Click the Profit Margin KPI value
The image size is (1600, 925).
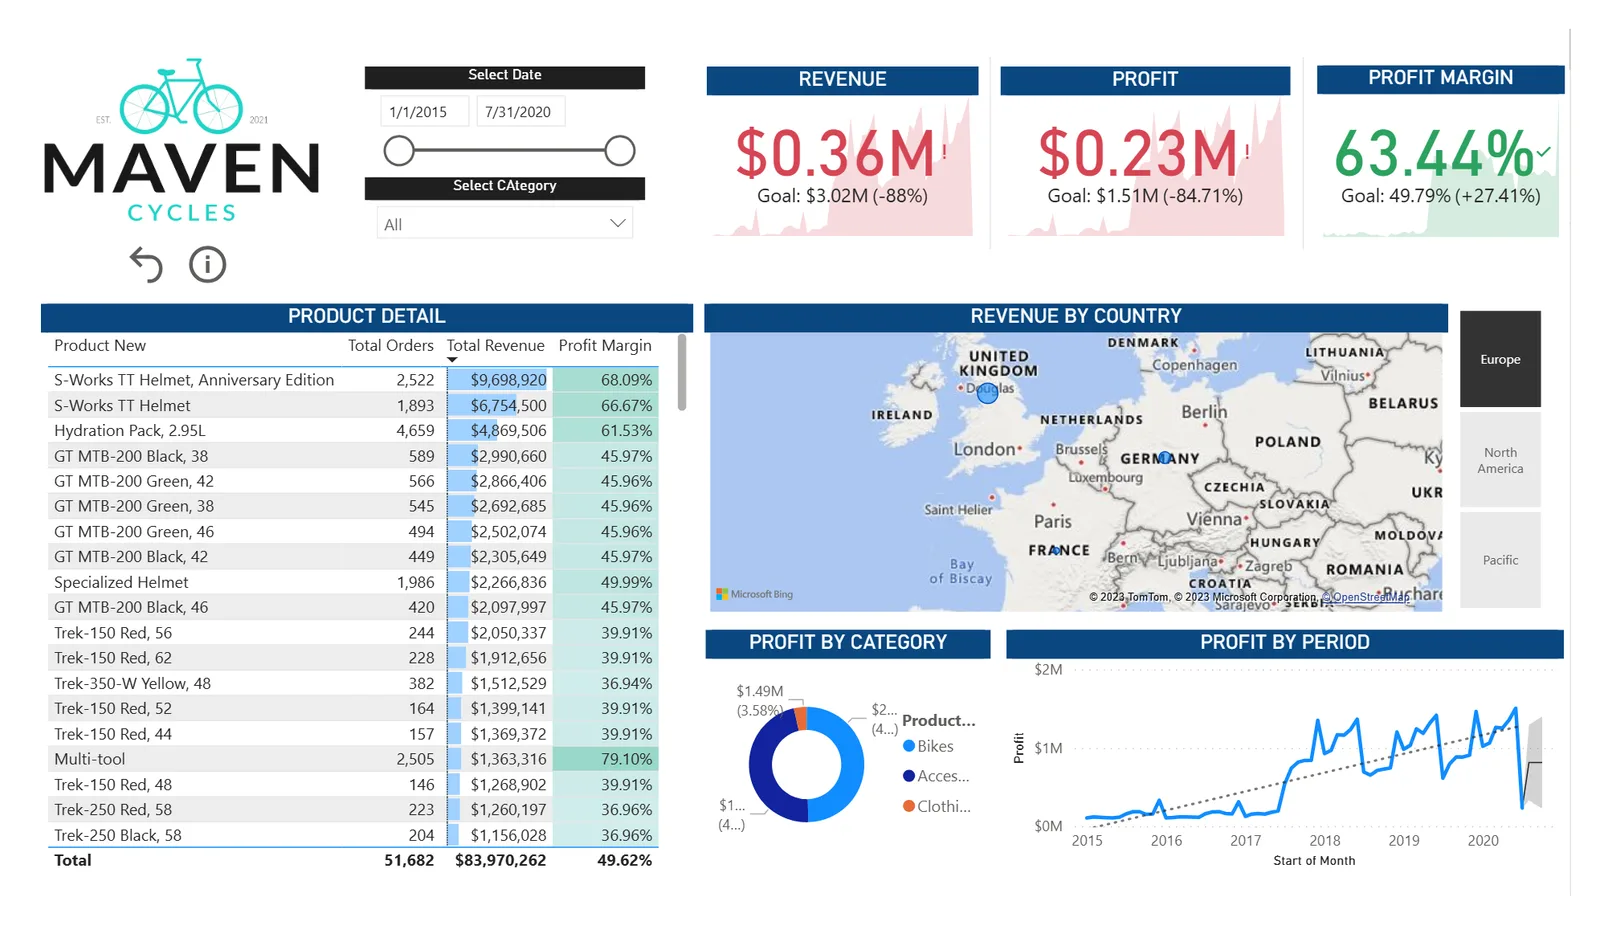(x=1434, y=153)
